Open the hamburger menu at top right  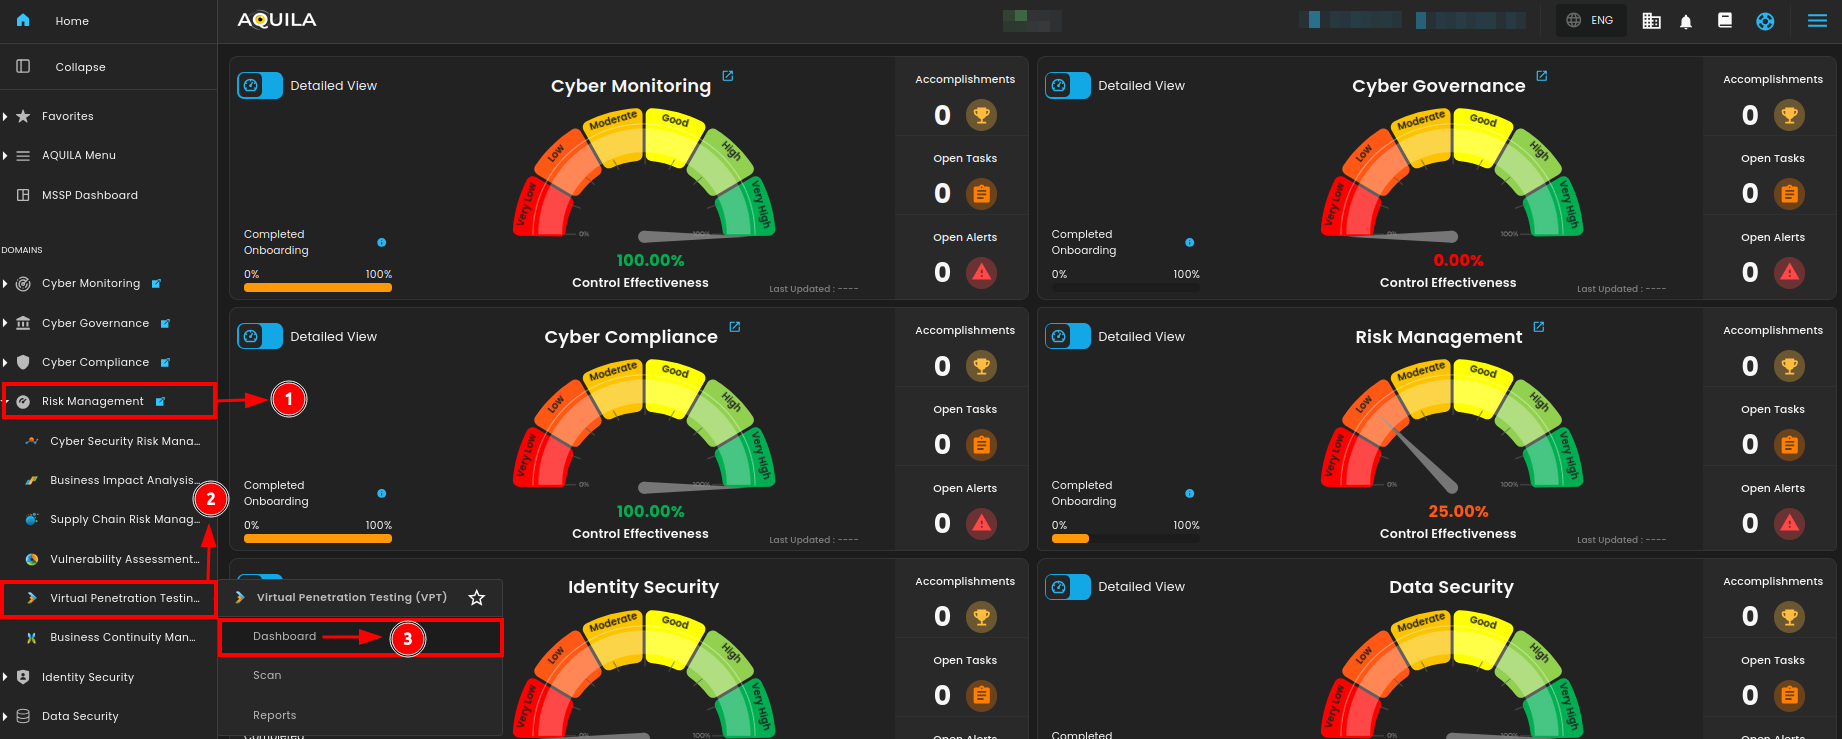[1817, 21]
